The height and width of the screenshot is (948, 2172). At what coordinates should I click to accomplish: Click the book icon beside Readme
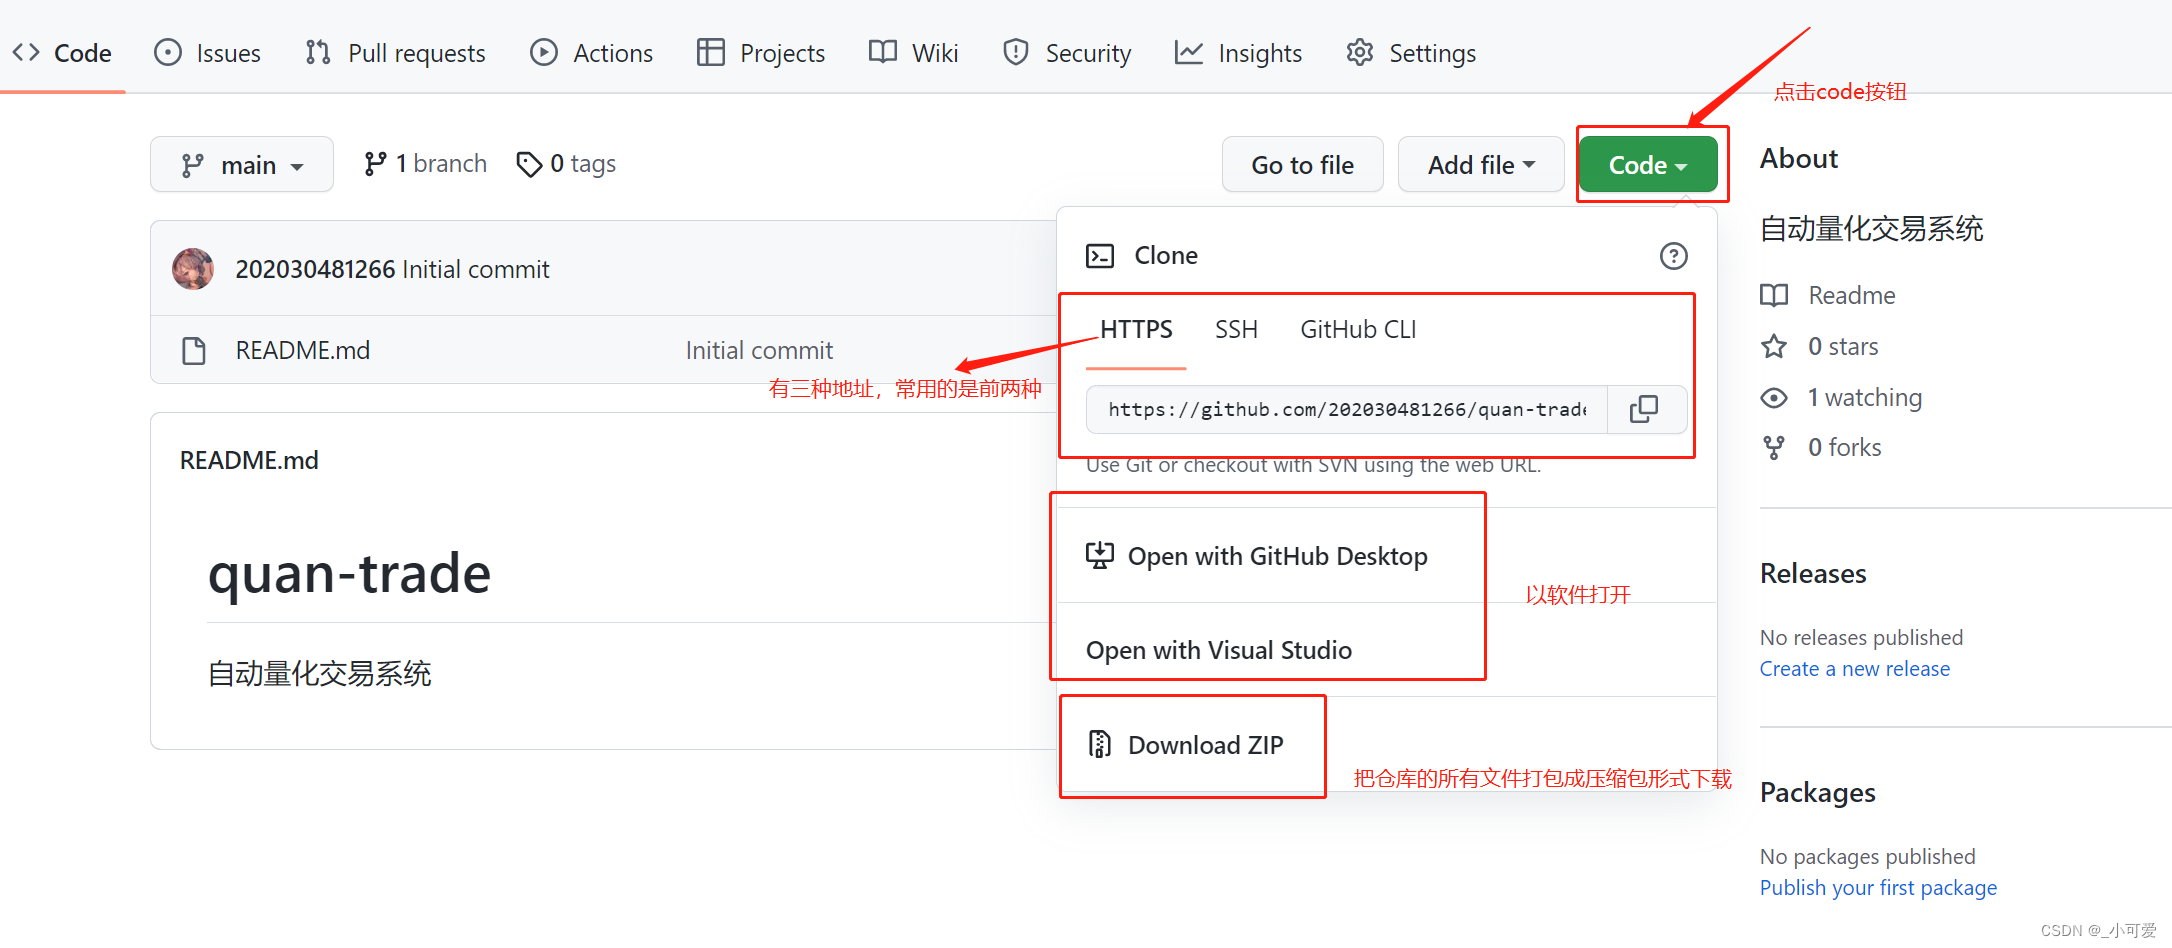coord(1774,295)
